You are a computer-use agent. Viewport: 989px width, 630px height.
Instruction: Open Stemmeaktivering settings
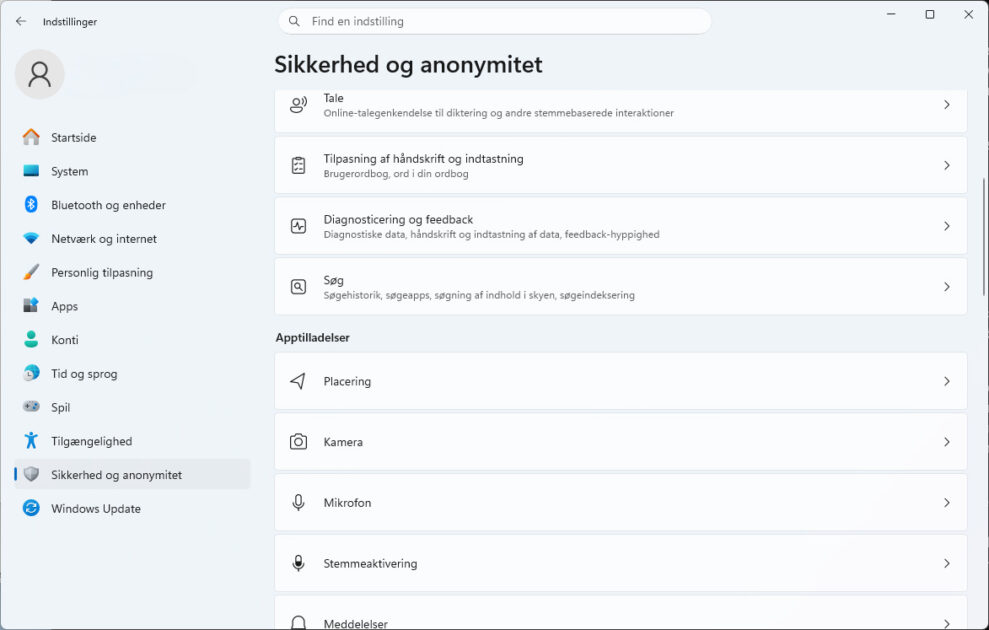pos(621,563)
